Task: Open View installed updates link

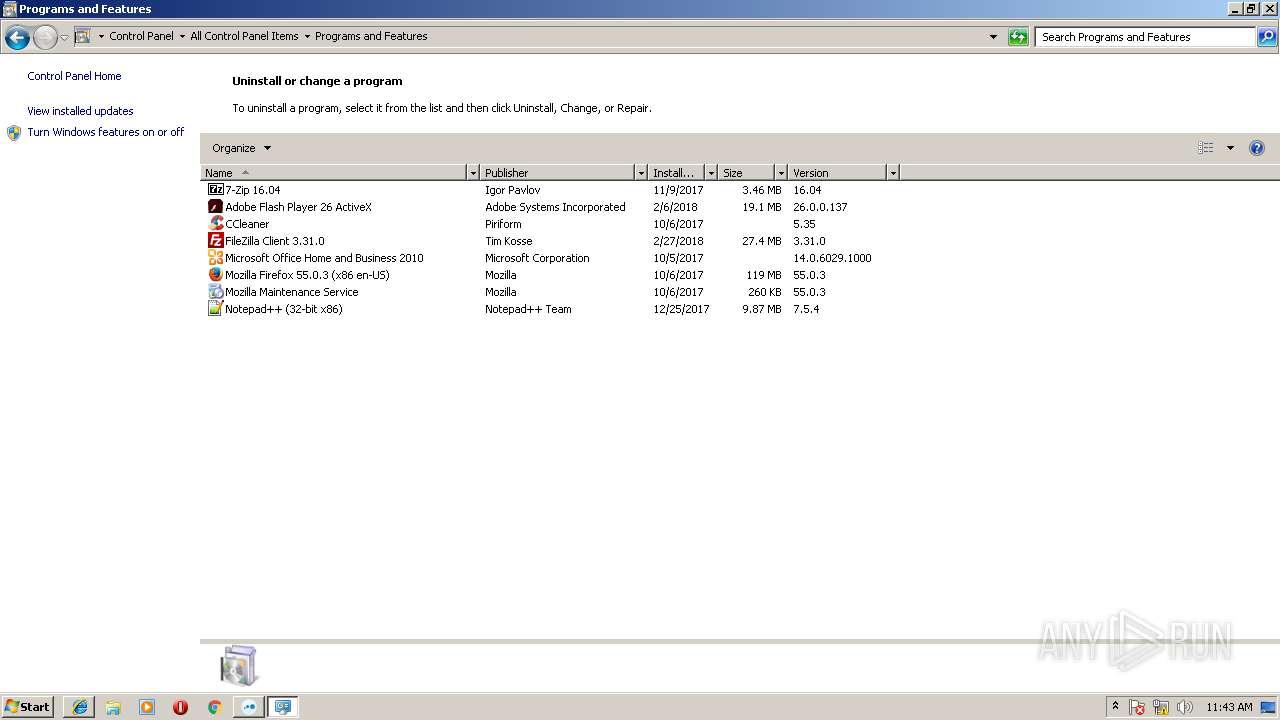Action: pyautogui.click(x=80, y=111)
